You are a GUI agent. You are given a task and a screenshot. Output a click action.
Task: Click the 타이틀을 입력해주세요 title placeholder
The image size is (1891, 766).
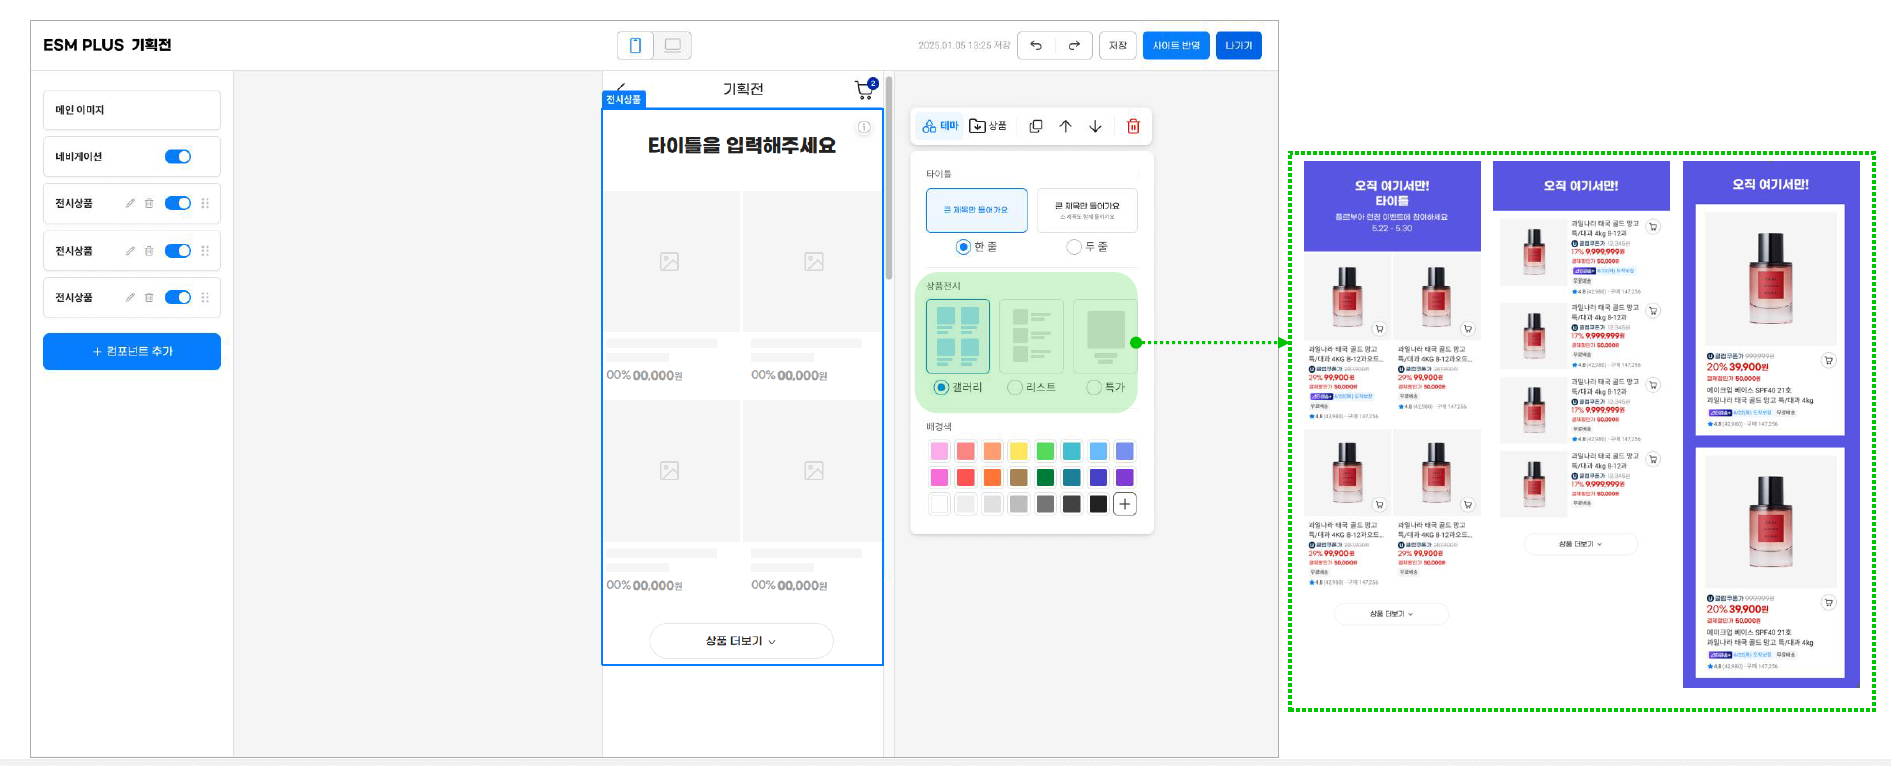[742, 146]
